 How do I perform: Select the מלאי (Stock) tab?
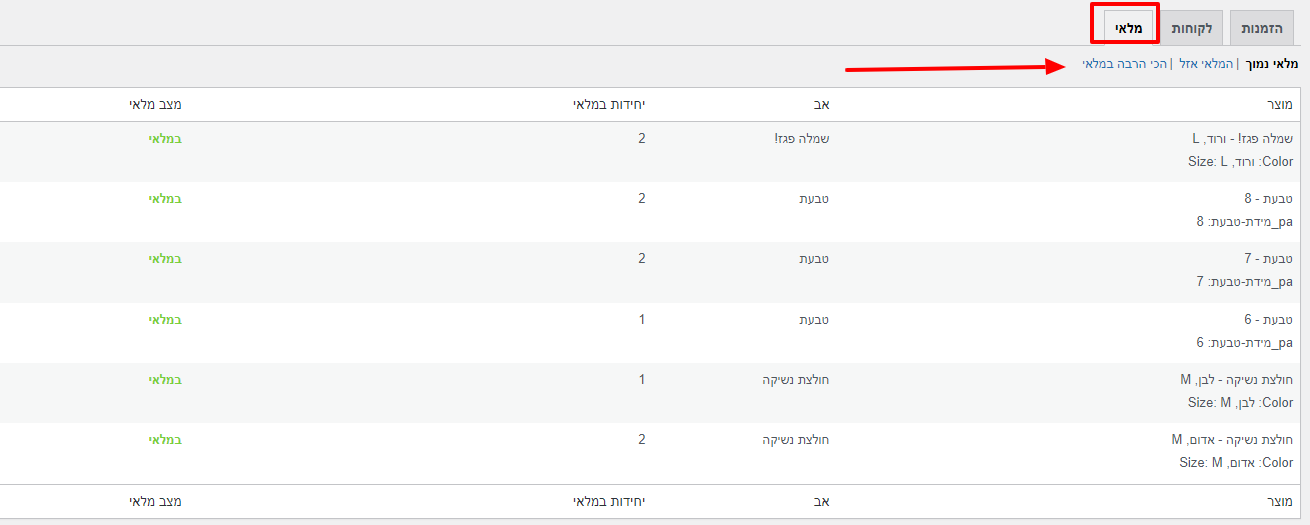click(1124, 28)
